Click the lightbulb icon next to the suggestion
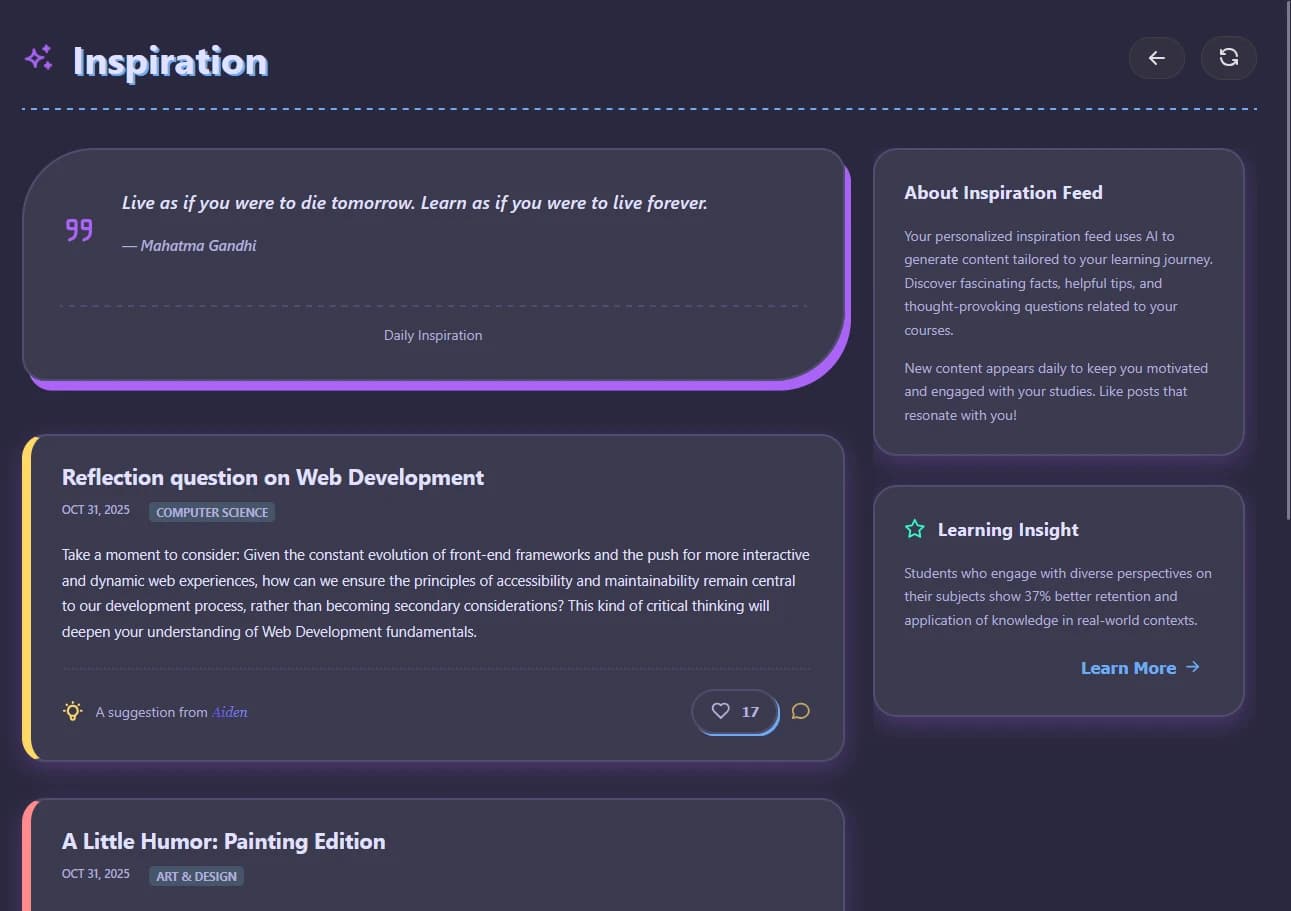This screenshot has height=911, width=1291. tap(72, 711)
